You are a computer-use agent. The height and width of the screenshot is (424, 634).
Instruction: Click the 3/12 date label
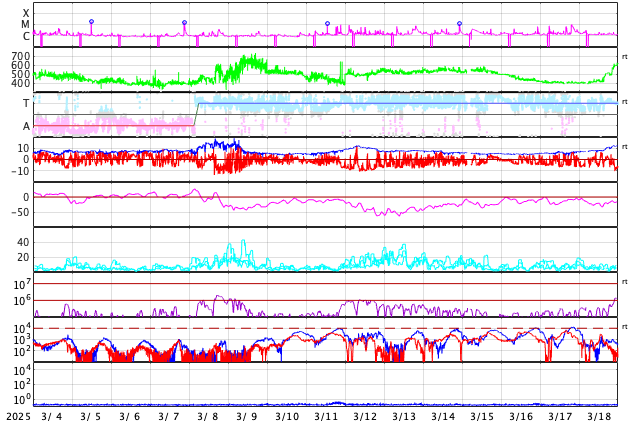tap(365, 416)
